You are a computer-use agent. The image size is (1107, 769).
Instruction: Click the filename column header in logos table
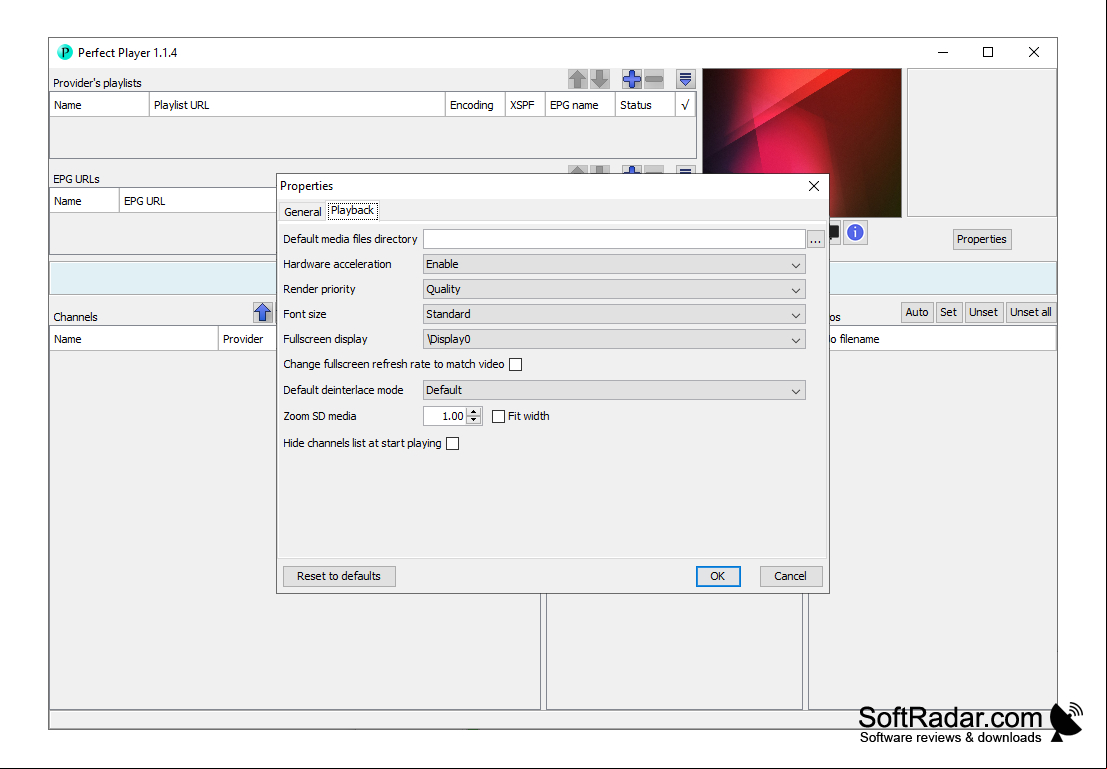(x=943, y=339)
